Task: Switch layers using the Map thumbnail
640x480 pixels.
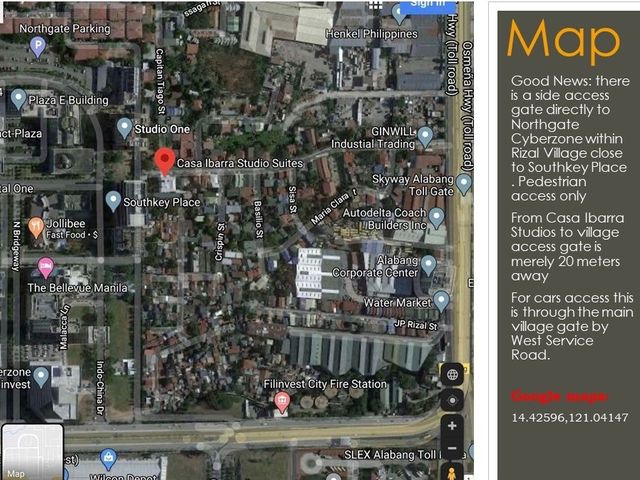Action: [x=33, y=452]
